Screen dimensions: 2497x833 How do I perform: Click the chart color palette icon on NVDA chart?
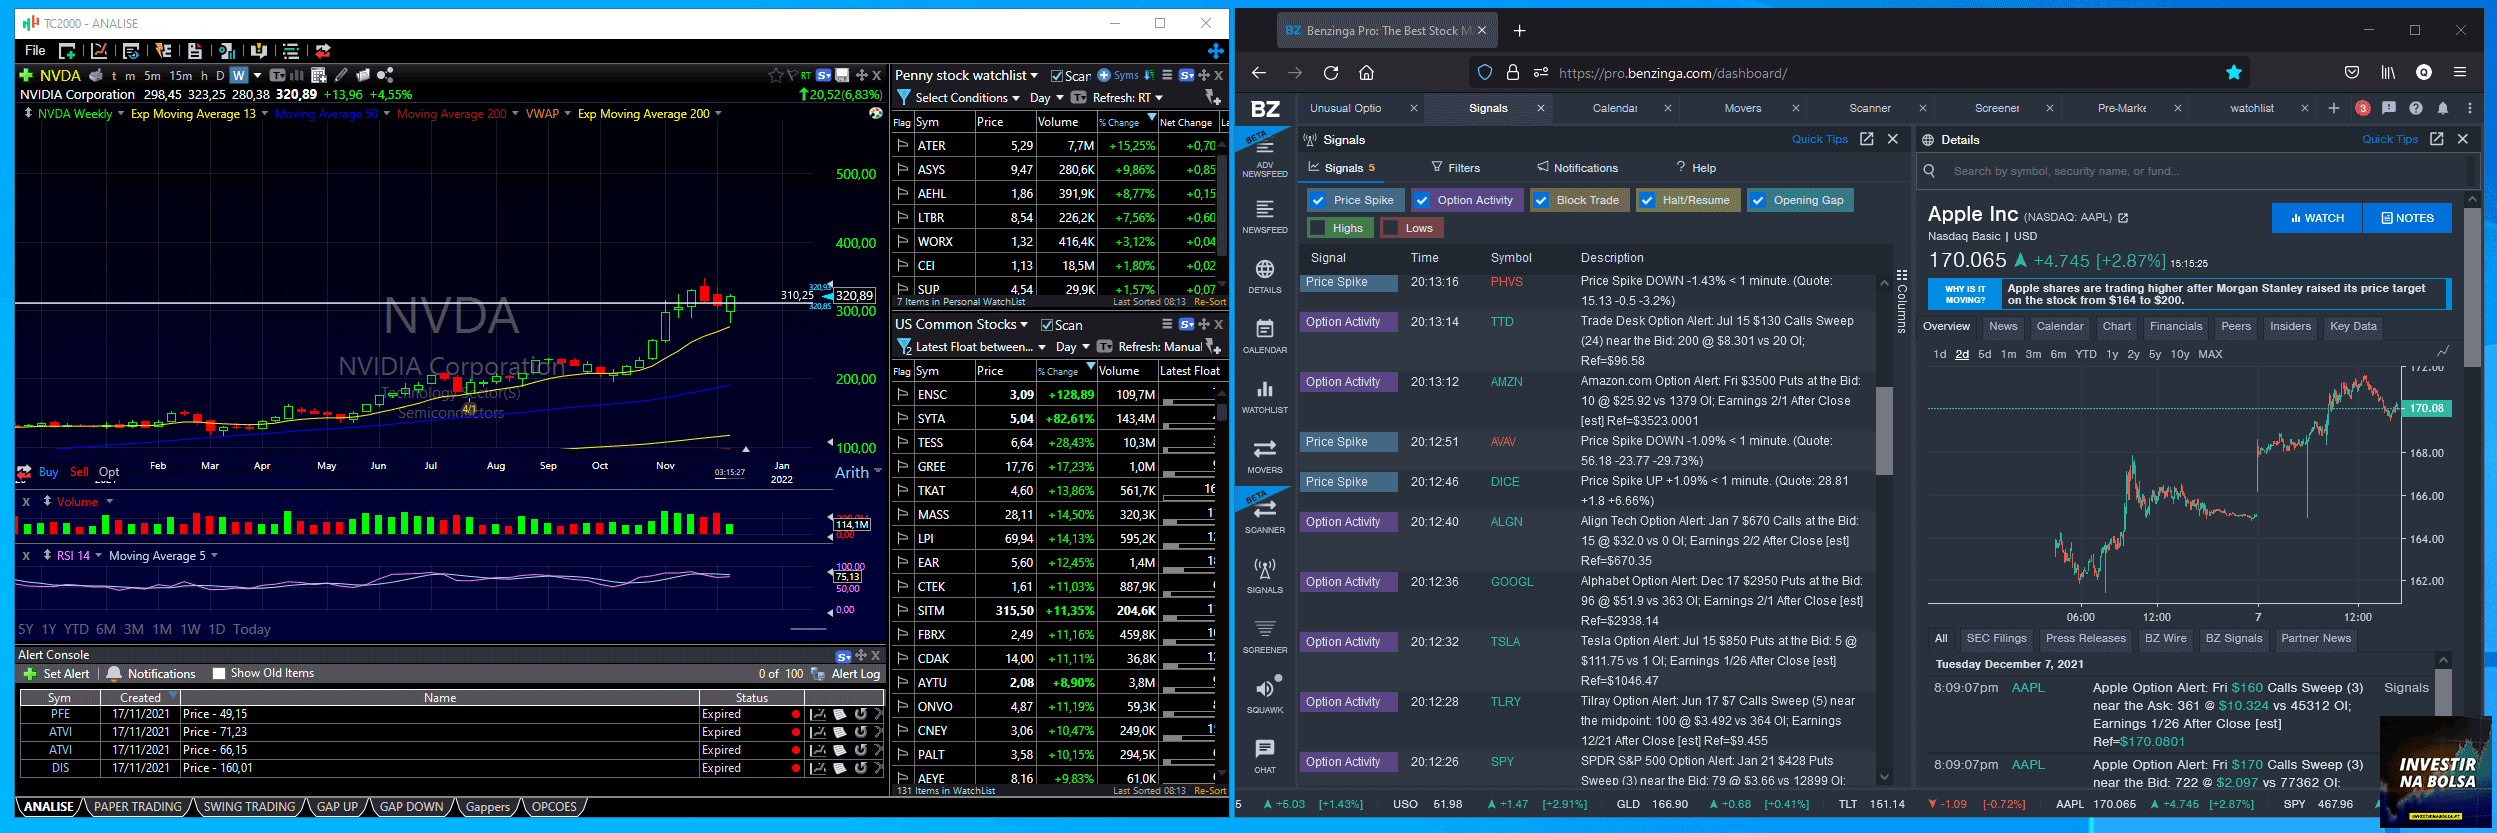(x=875, y=114)
